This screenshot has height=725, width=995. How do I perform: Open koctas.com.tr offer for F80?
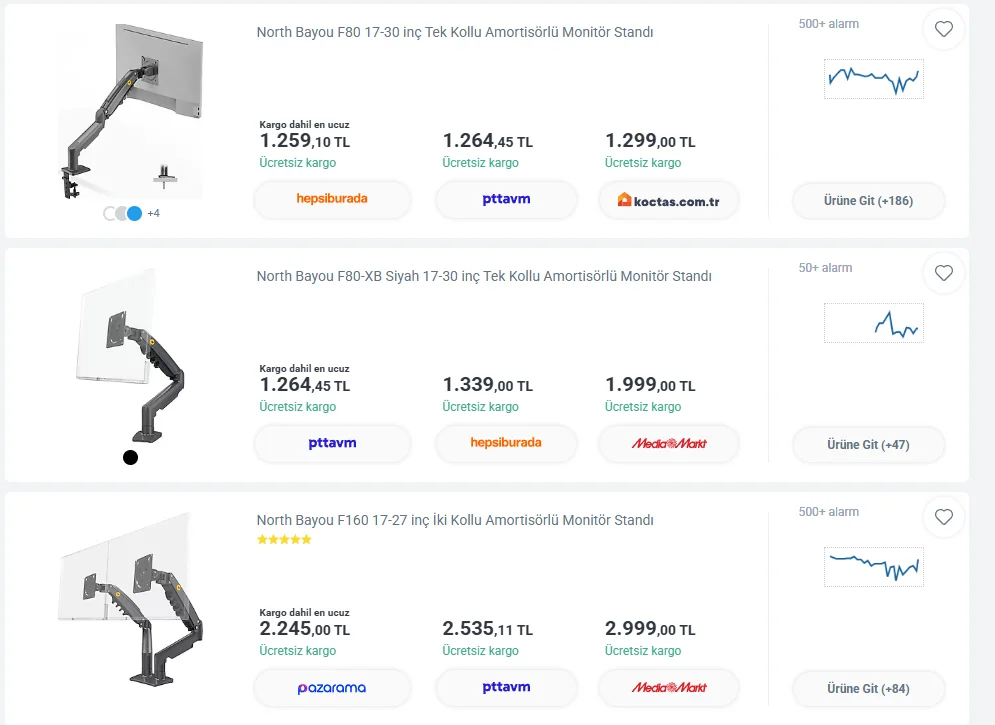(x=668, y=200)
